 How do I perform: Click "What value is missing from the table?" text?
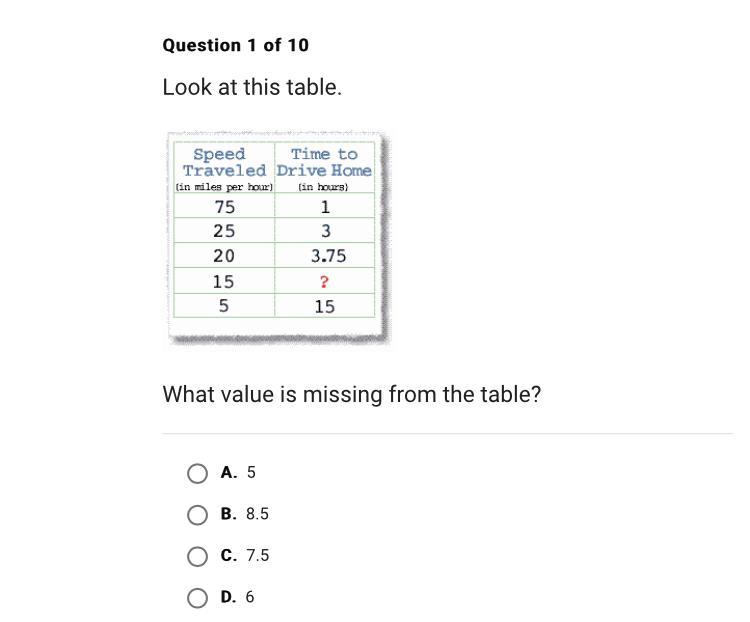point(351,394)
